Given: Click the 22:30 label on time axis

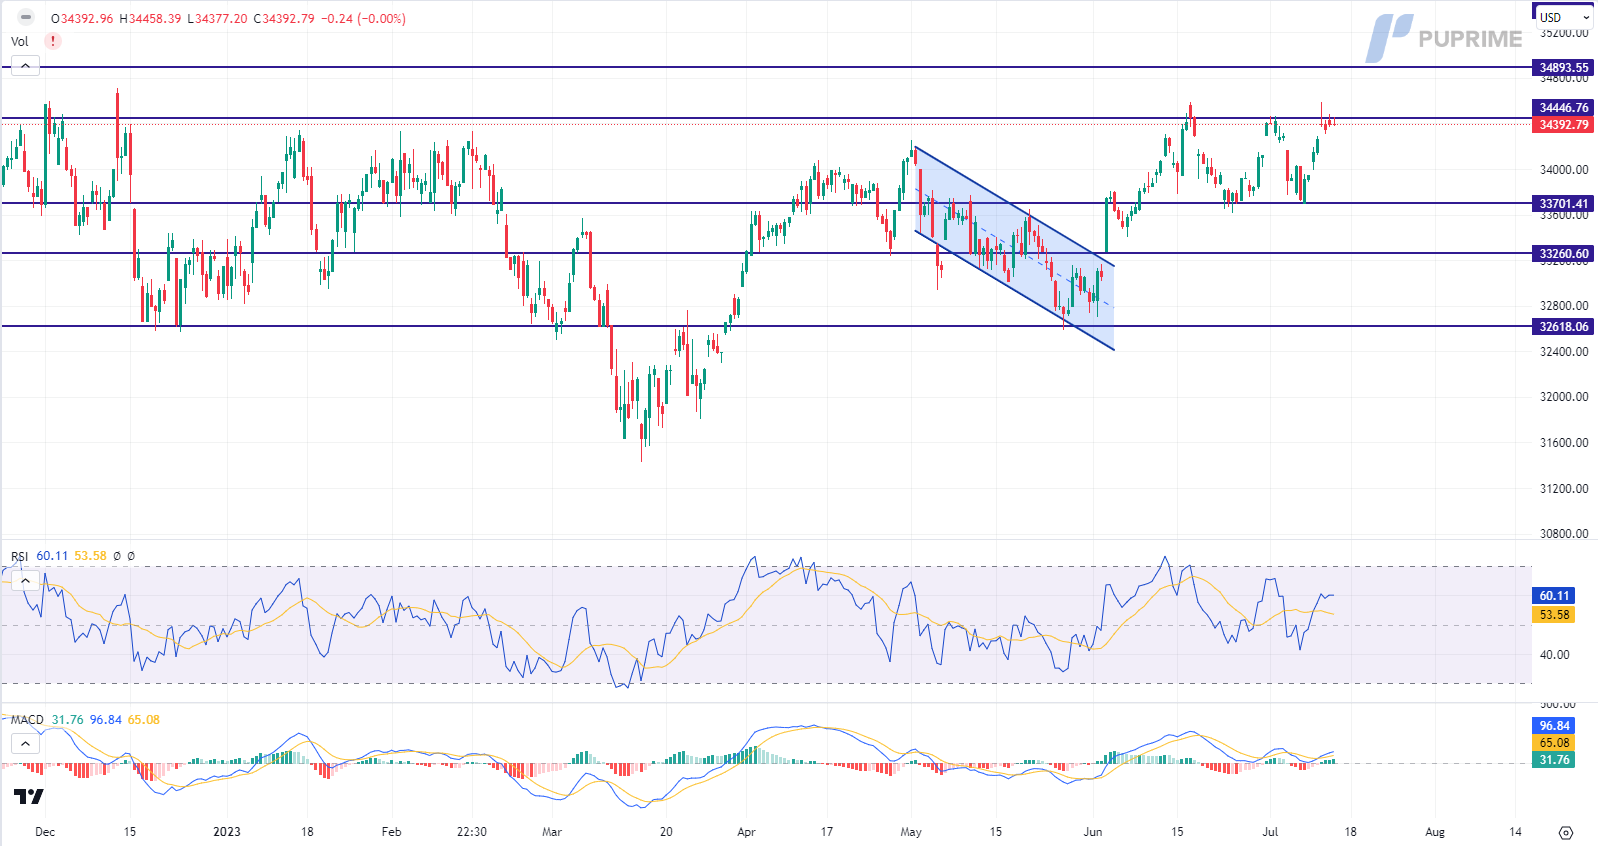Looking at the screenshot, I should coord(472,832).
